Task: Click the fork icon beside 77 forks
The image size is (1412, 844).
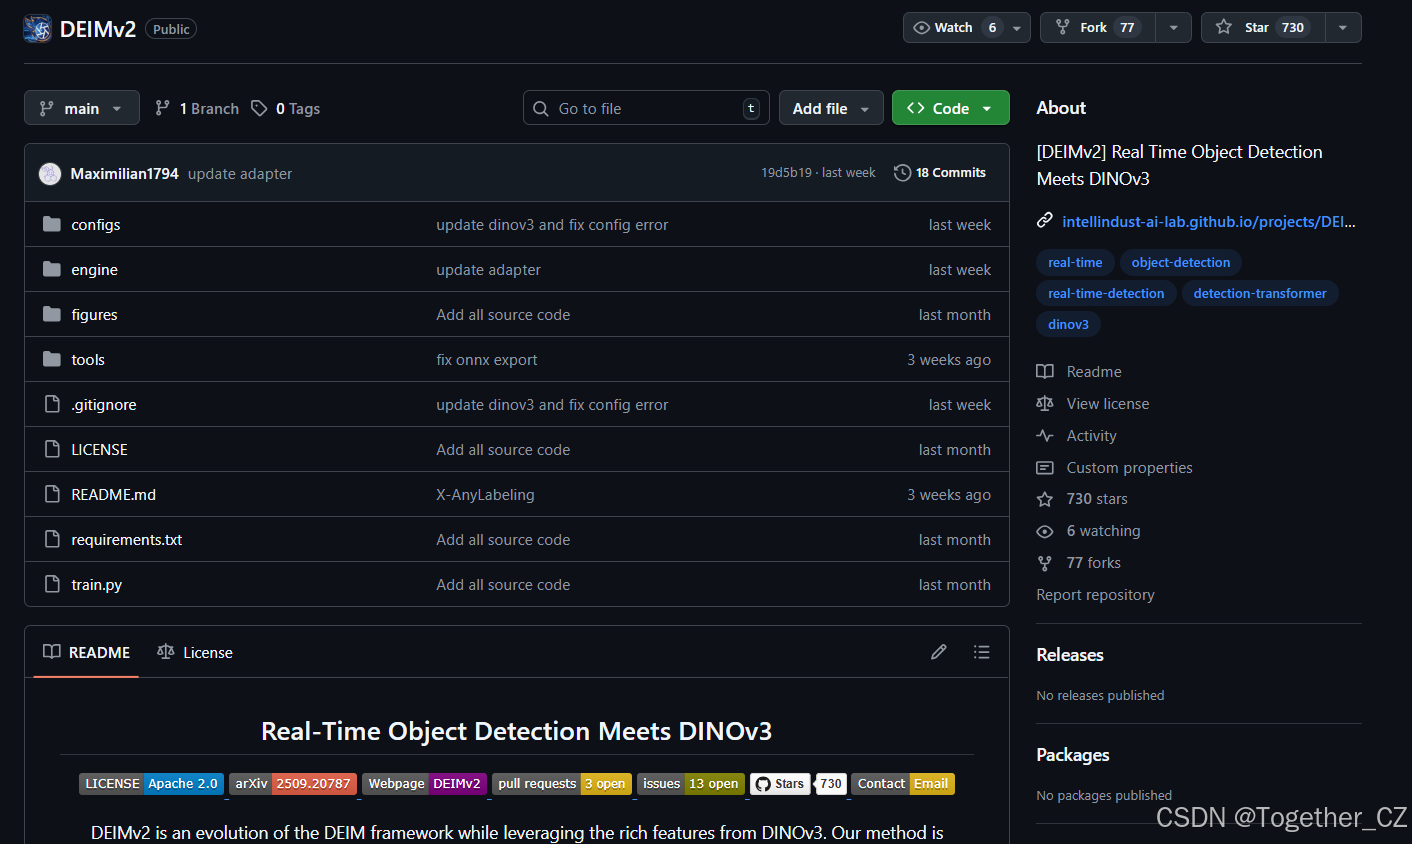Action: (1045, 563)
